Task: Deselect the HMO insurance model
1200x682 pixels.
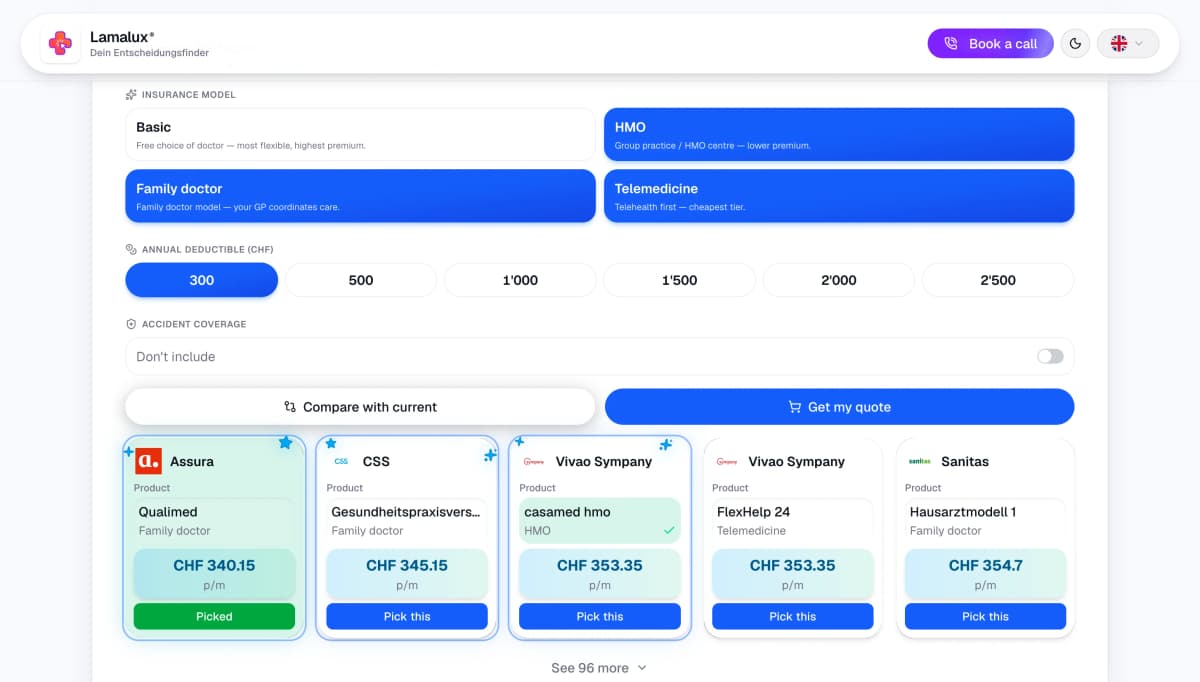Action: click(839, 134)
